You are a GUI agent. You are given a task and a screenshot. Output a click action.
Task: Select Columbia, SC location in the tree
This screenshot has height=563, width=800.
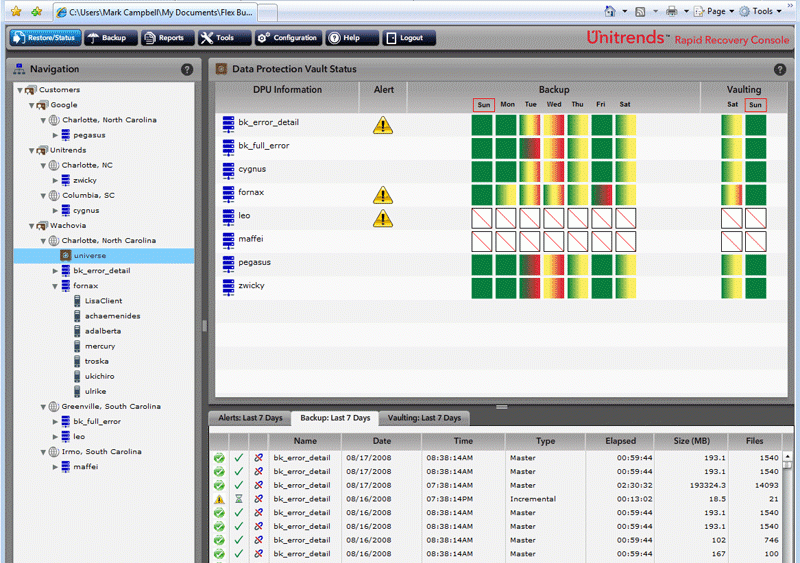coord(88,195)
